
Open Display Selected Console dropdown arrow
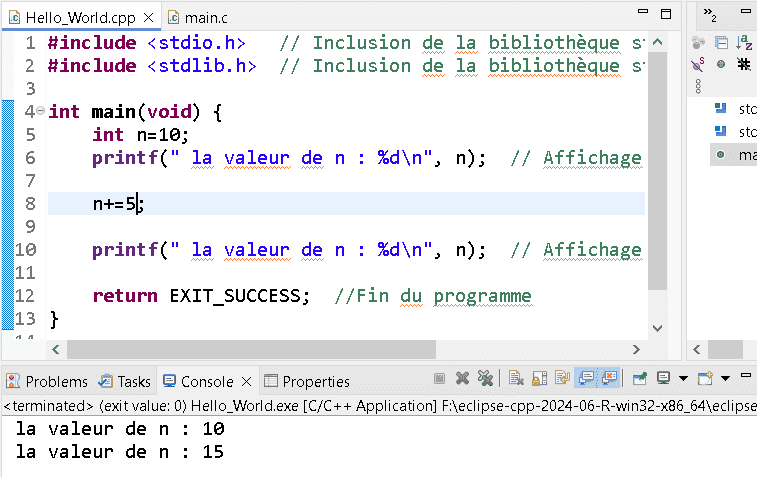(x=683, y=379)
